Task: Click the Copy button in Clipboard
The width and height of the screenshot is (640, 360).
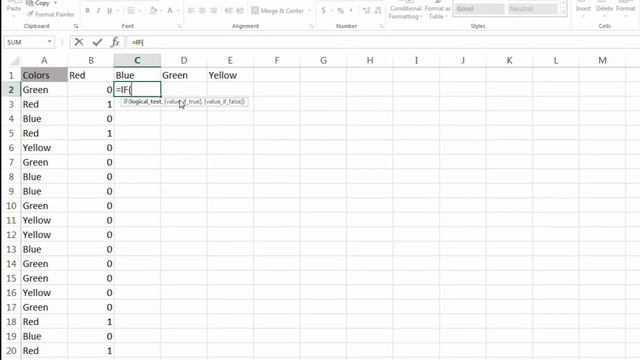Action: pyautogui.click(x=39, y=3)
